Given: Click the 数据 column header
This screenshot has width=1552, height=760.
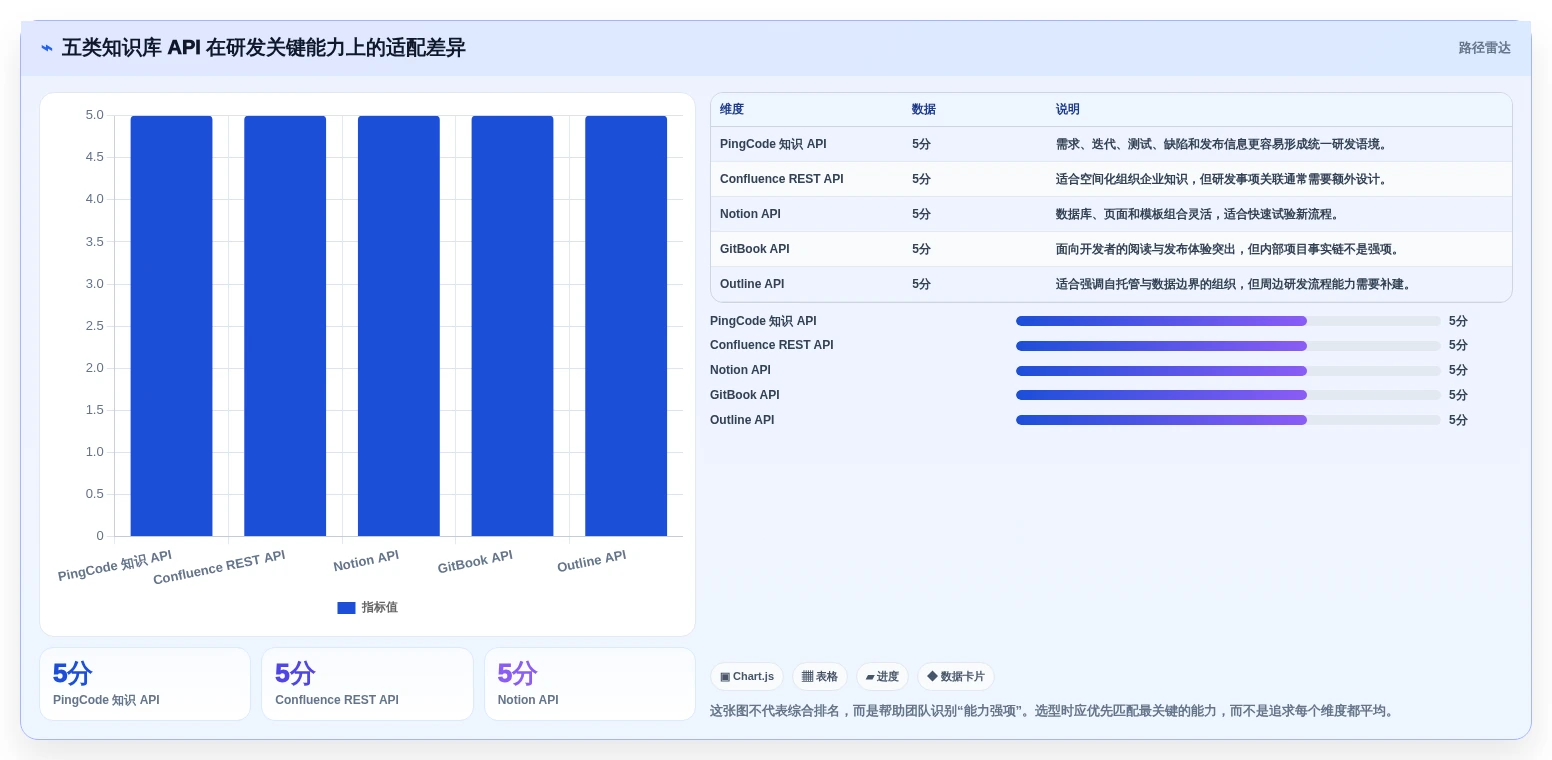Looking at the screenshot, I should 924,109.
